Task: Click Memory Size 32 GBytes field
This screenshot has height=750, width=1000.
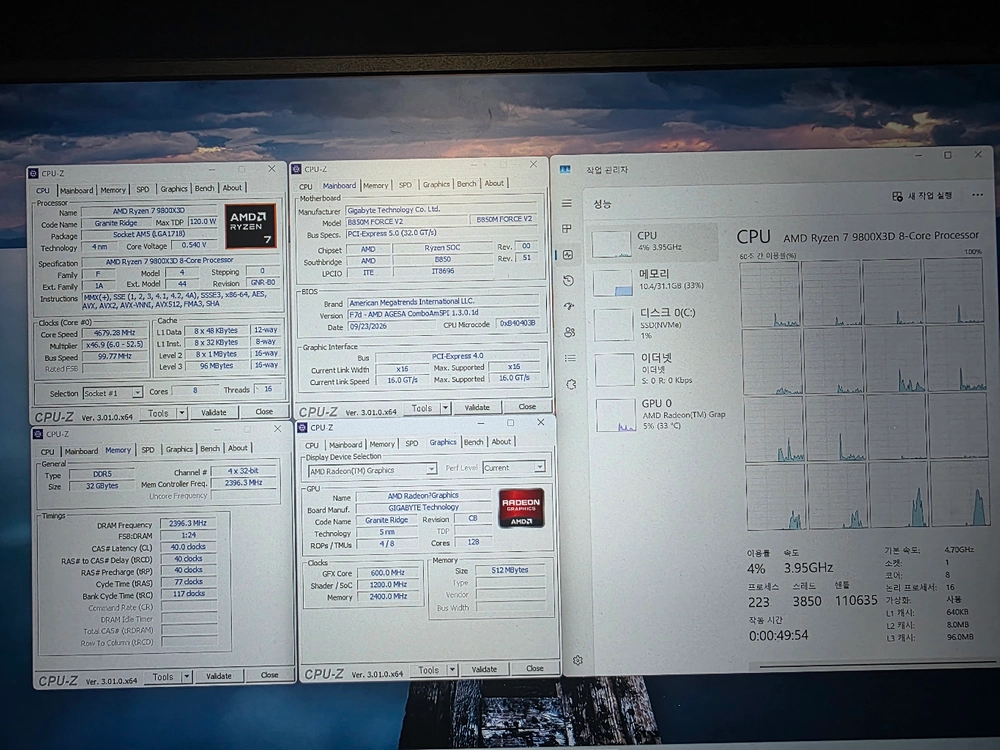Action: click(x=102, y=485)
